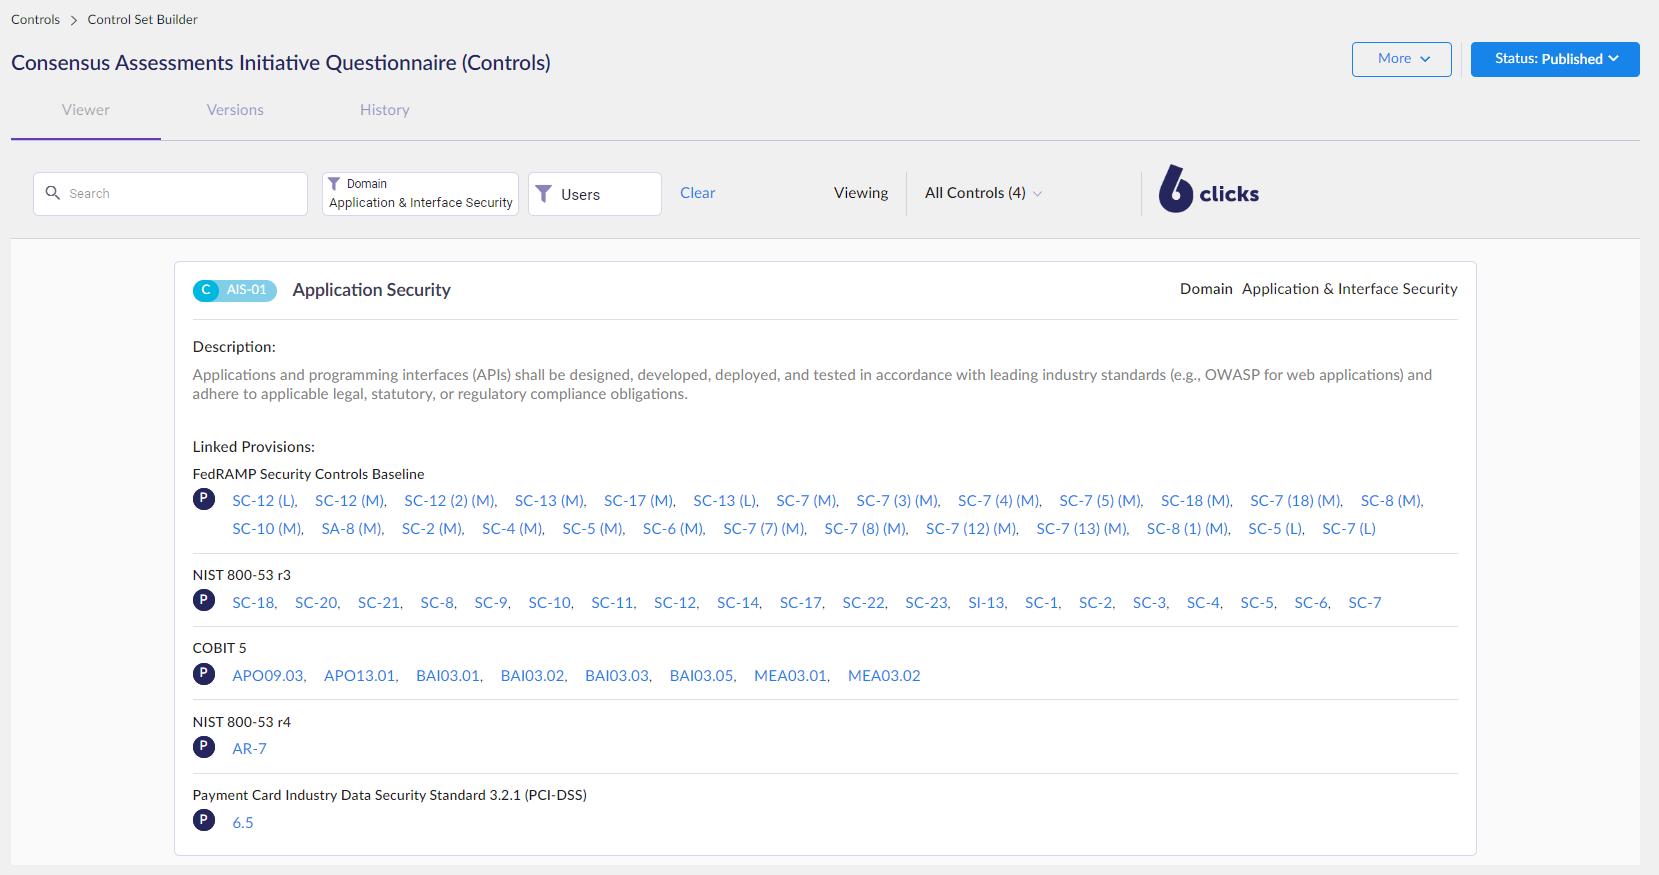Open the All Controls (4) viewing dropdown

983,193
